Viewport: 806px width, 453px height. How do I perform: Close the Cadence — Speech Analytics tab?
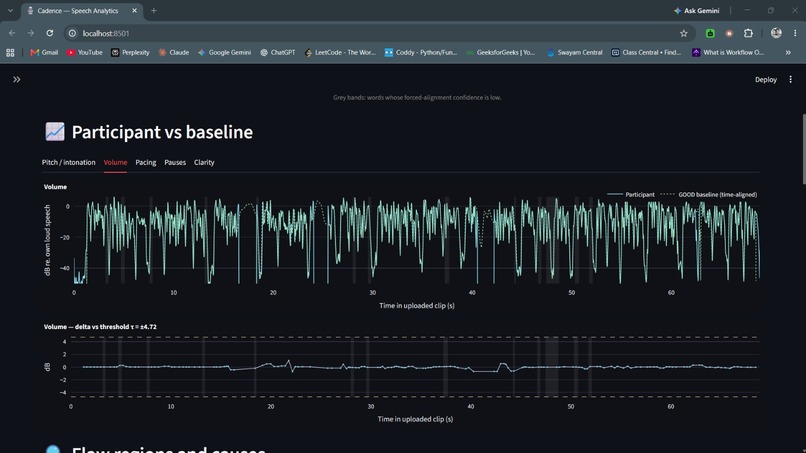pyautogui.click(x=135, y=11)
